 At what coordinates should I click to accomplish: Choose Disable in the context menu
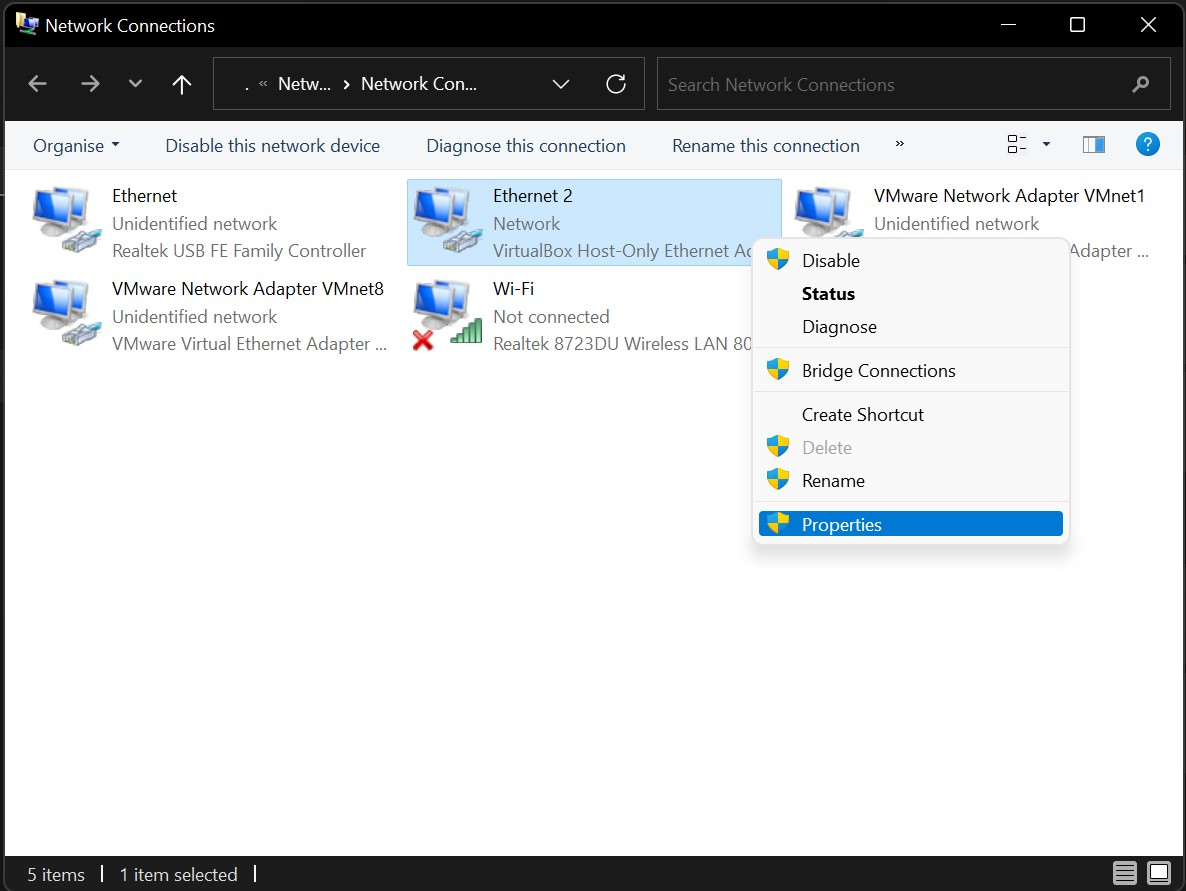coord(911,260)
